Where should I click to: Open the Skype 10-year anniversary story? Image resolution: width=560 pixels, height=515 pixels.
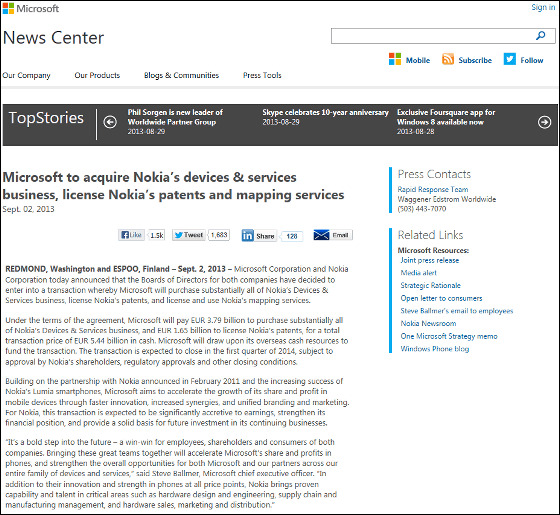(325, 112)
